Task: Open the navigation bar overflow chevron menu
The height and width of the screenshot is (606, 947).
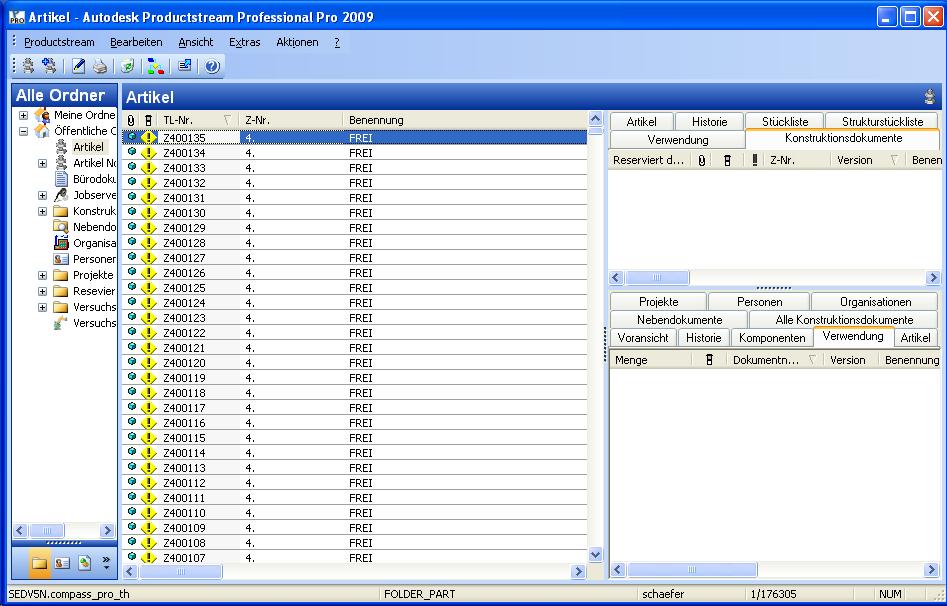Action: coord(106,562)
